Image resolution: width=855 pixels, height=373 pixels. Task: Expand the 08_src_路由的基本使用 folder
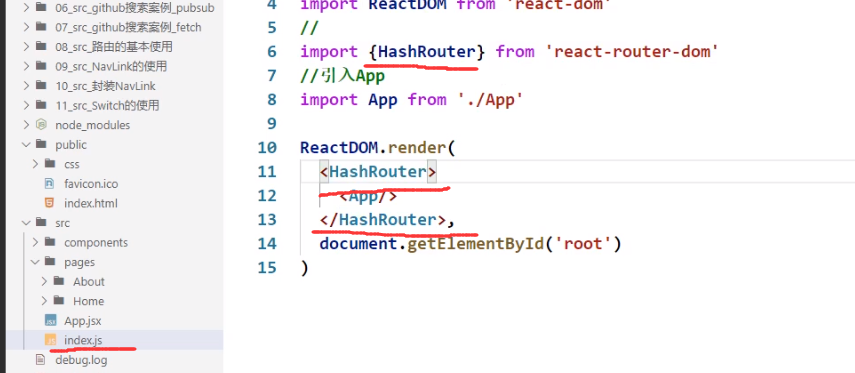tap(26, 47)
